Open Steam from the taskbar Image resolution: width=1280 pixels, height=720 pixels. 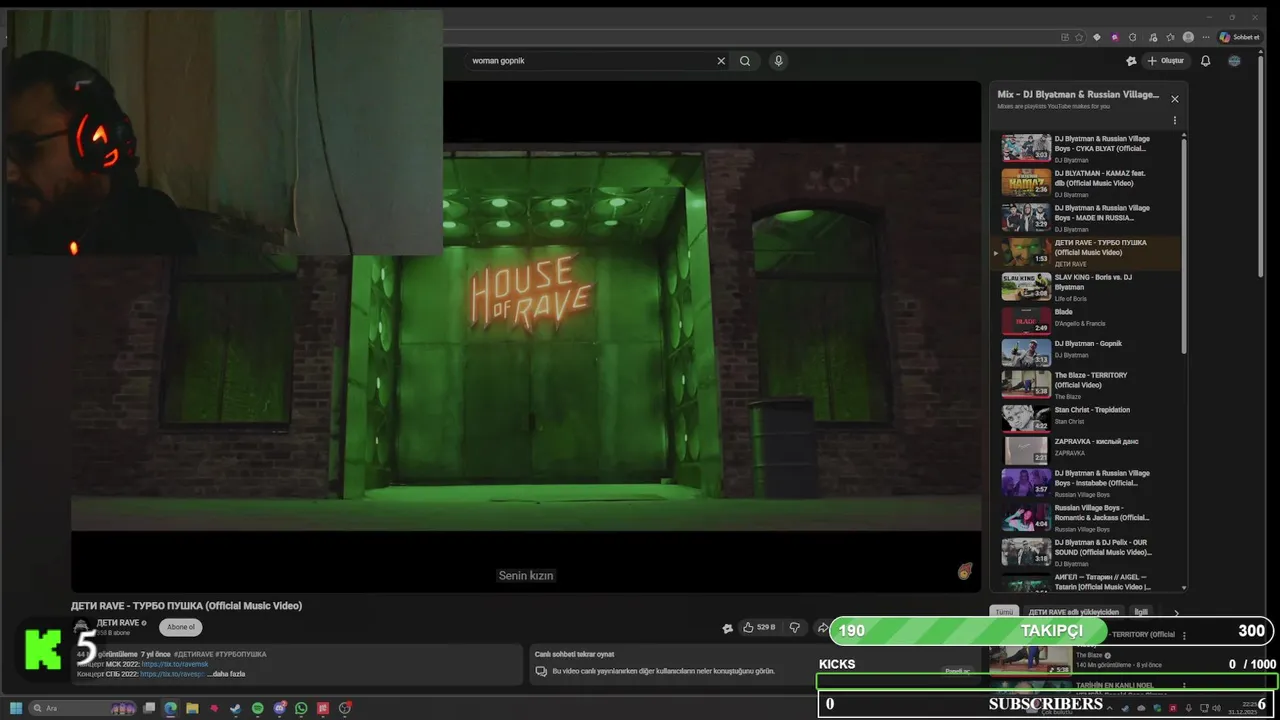235,708
